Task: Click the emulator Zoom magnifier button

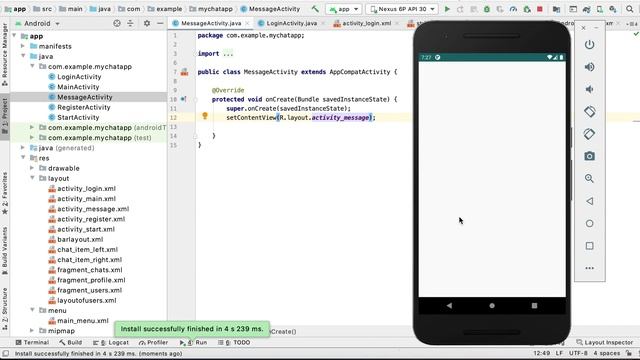Action: [x=589, y=178]
